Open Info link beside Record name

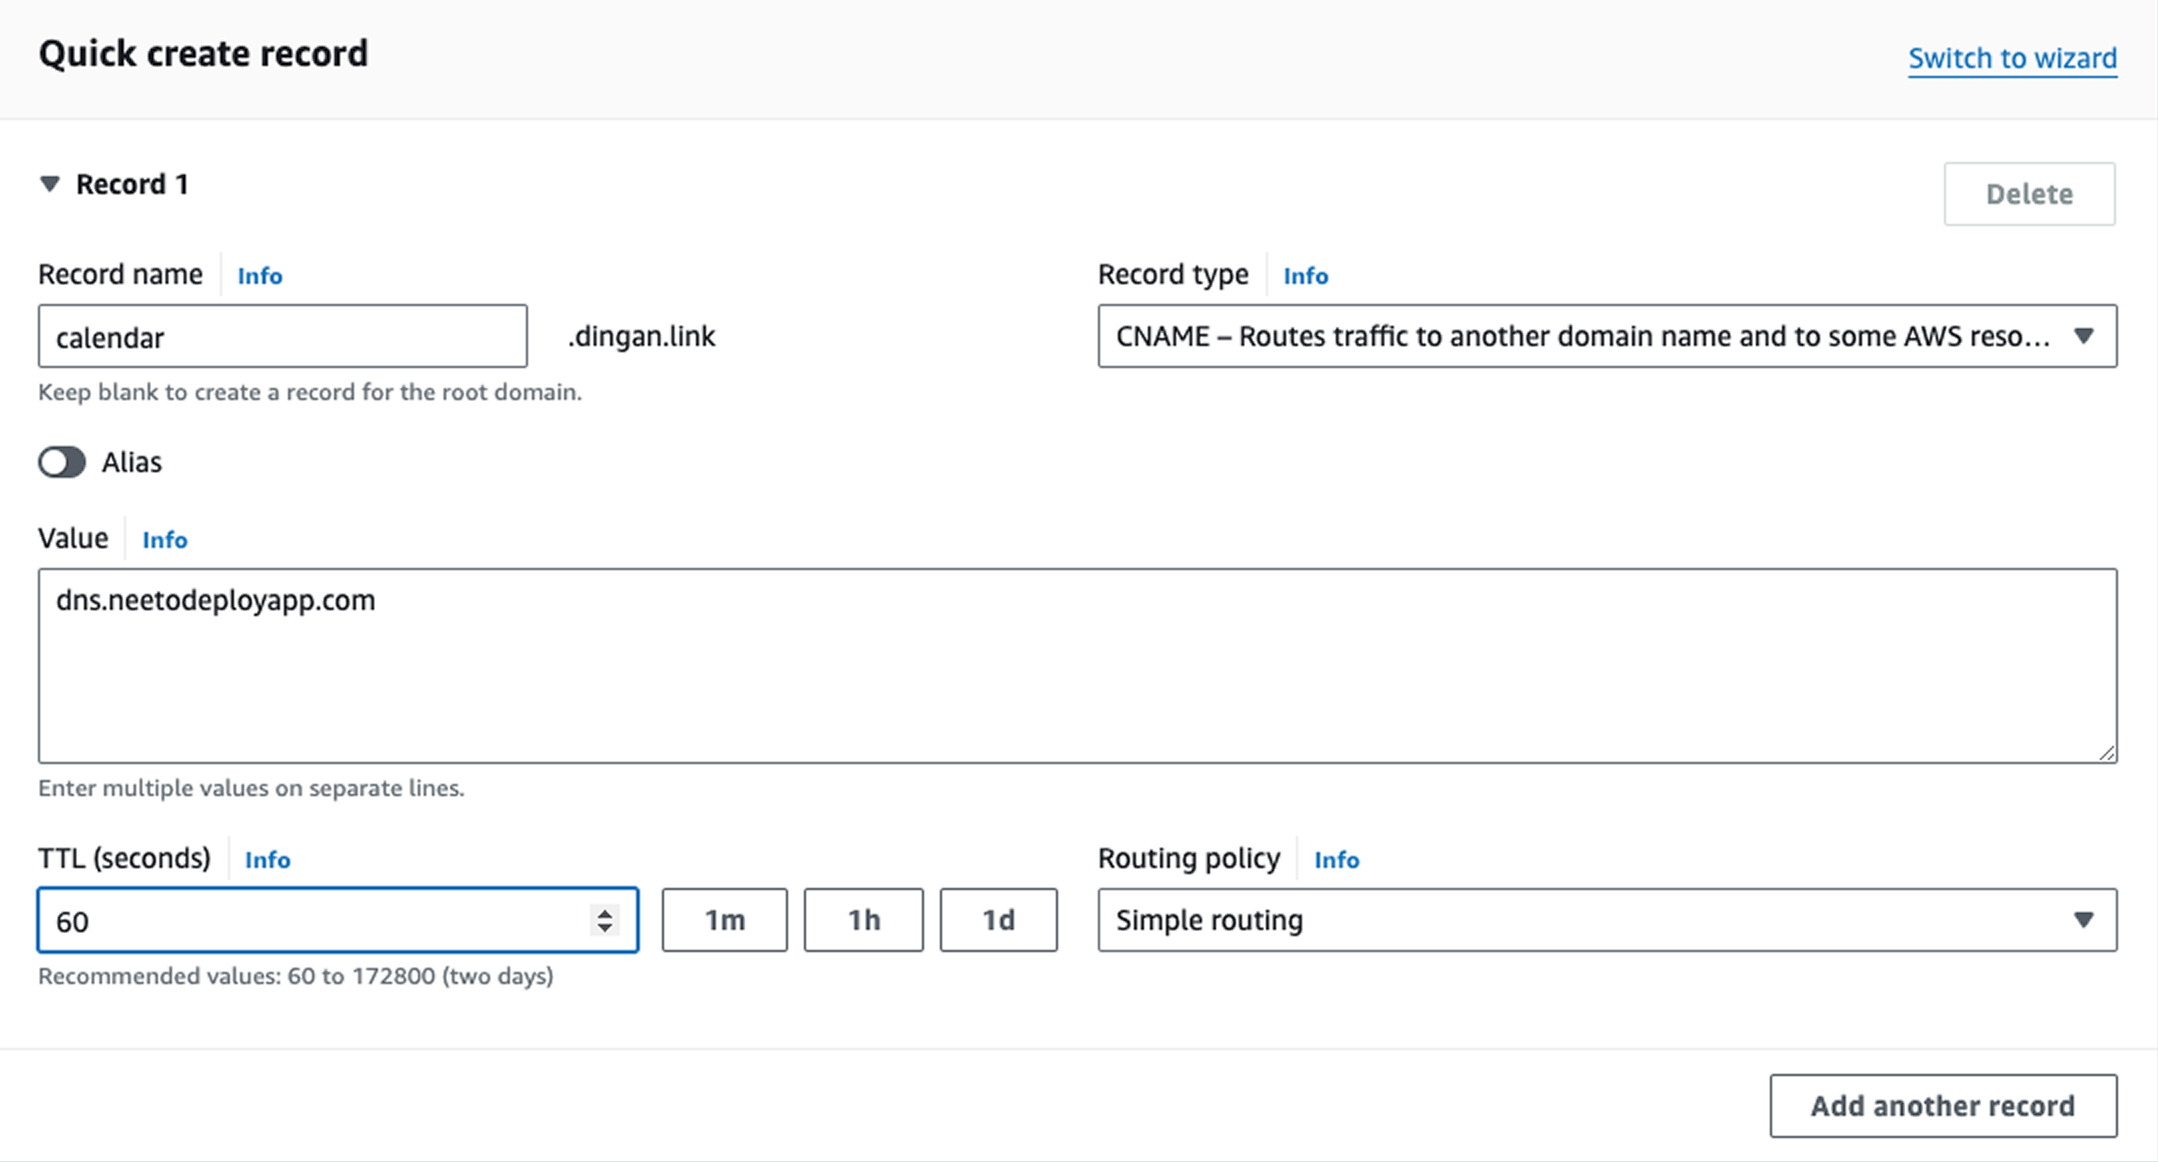coord(260,276)
